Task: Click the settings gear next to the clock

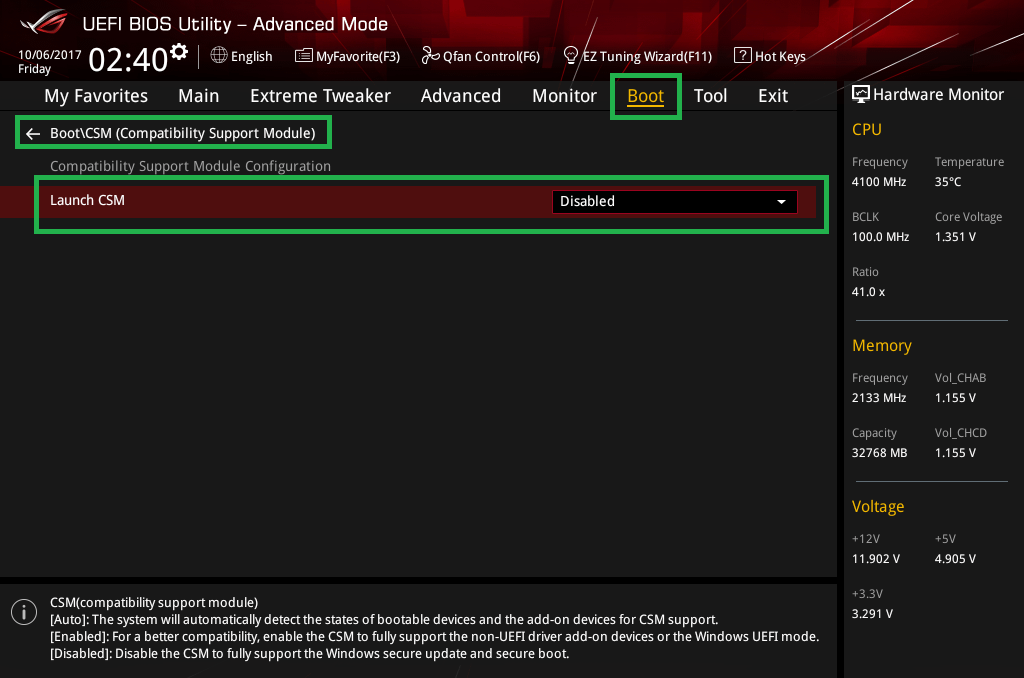Action: point(179,52)
